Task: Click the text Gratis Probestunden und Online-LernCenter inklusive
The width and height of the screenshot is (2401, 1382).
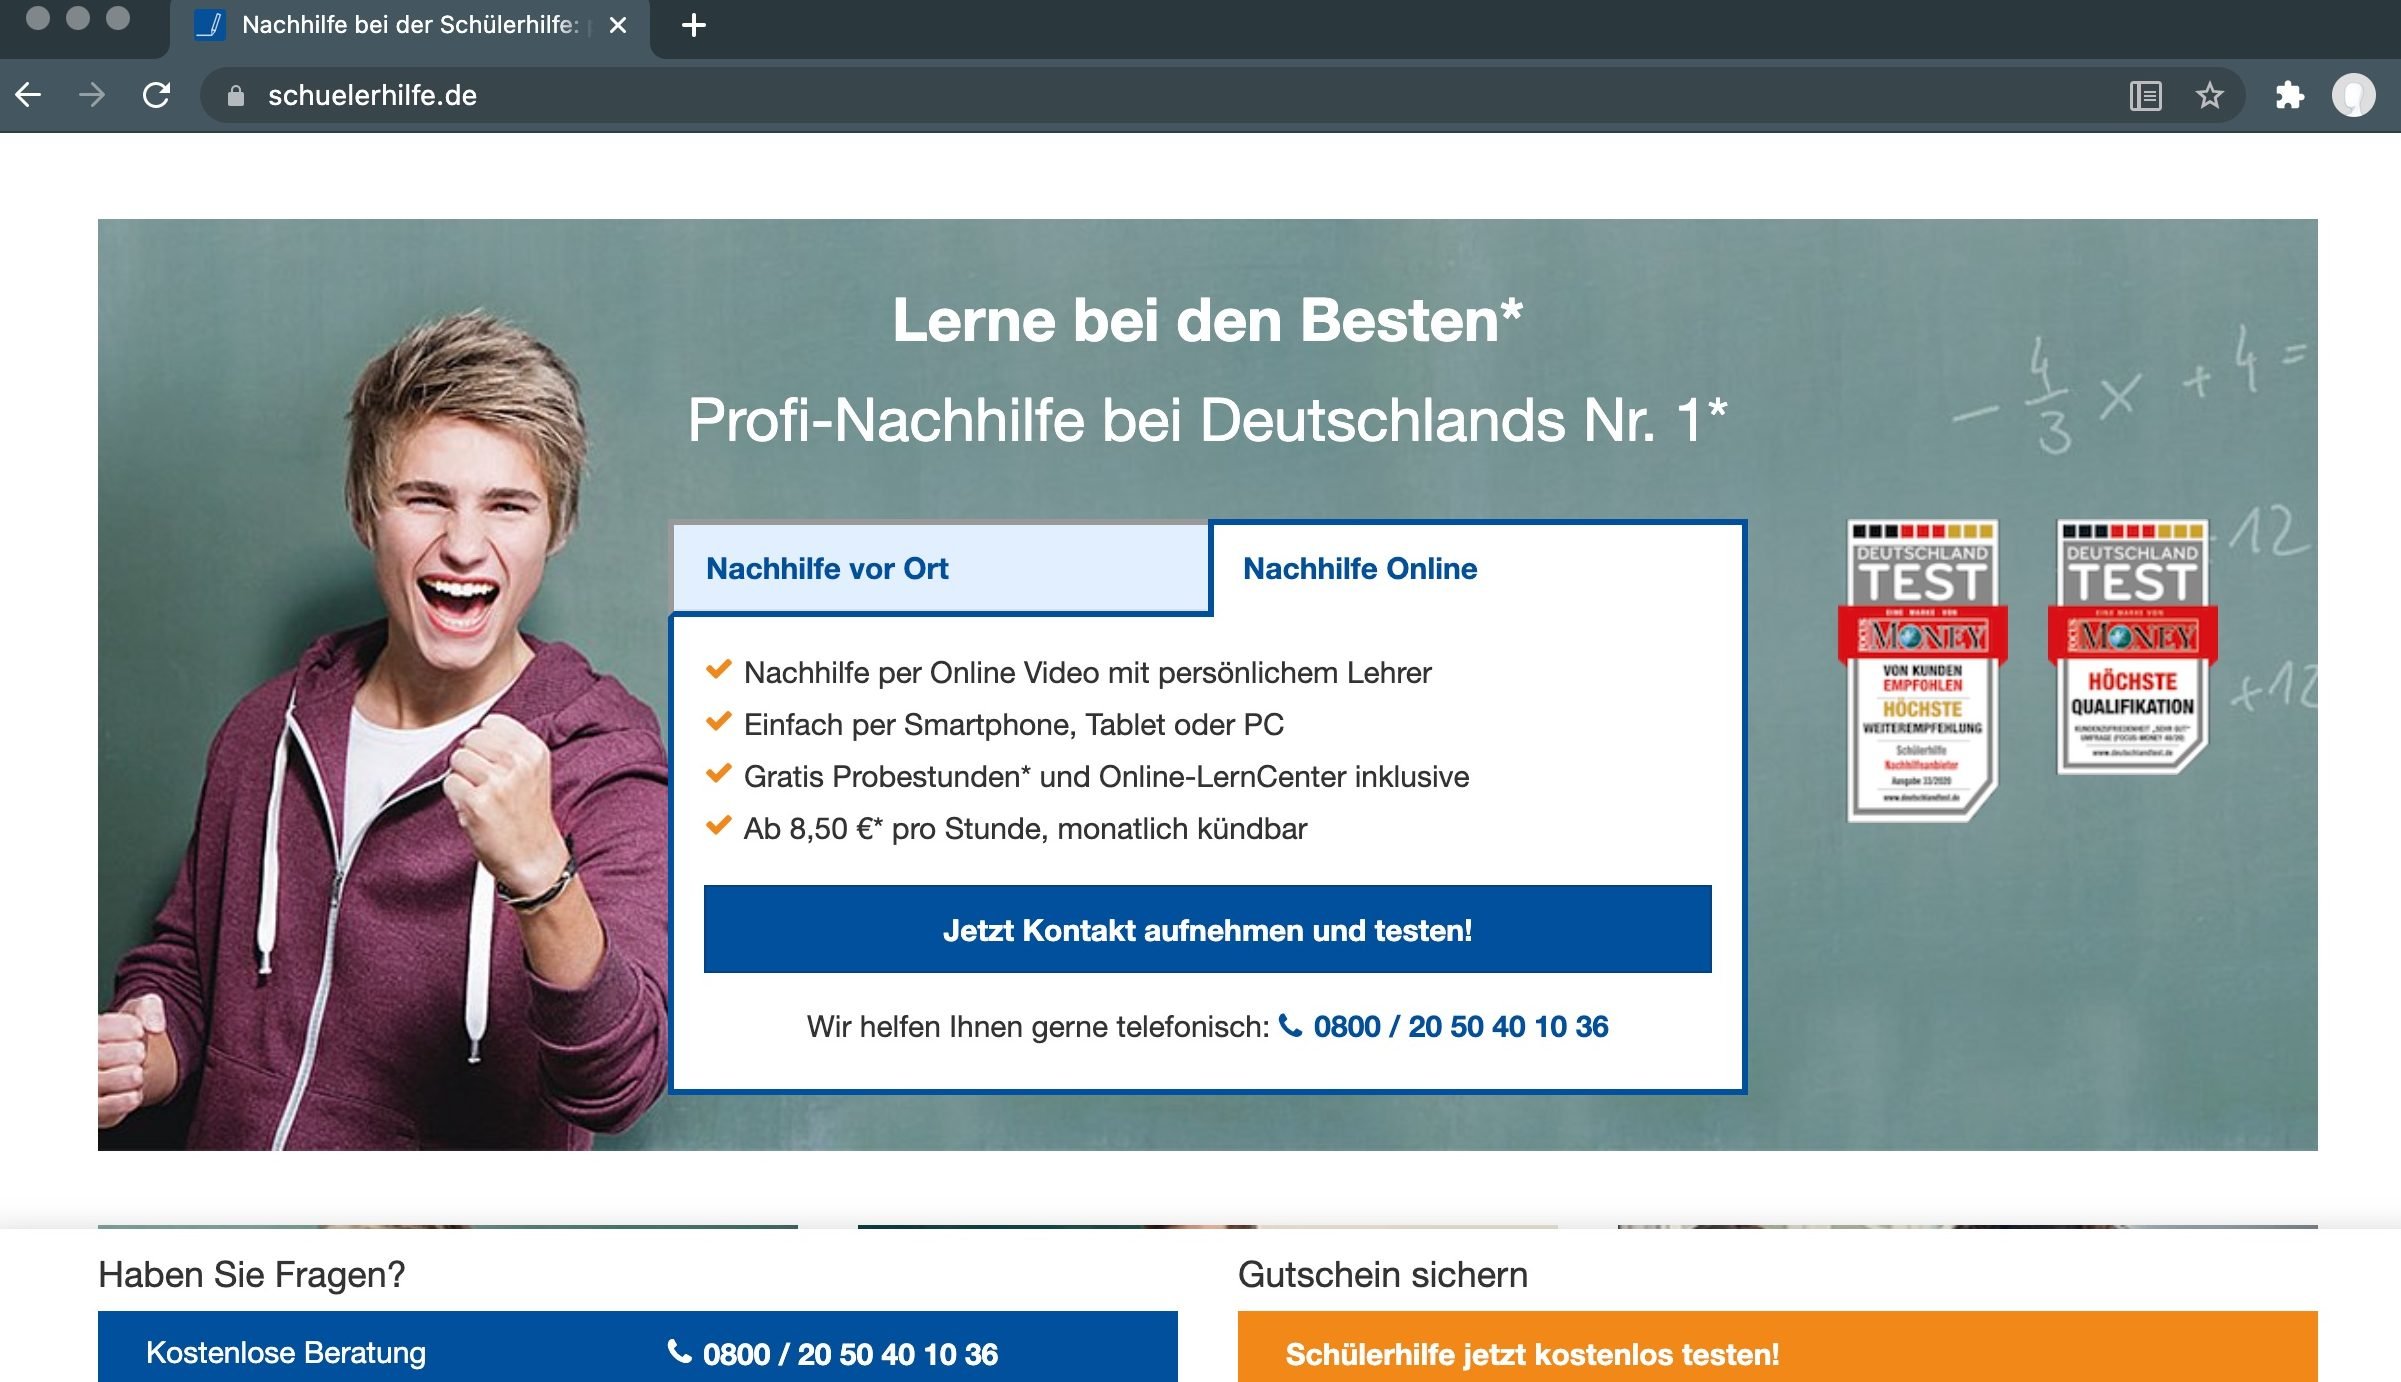Action: tap(1106, 777)
